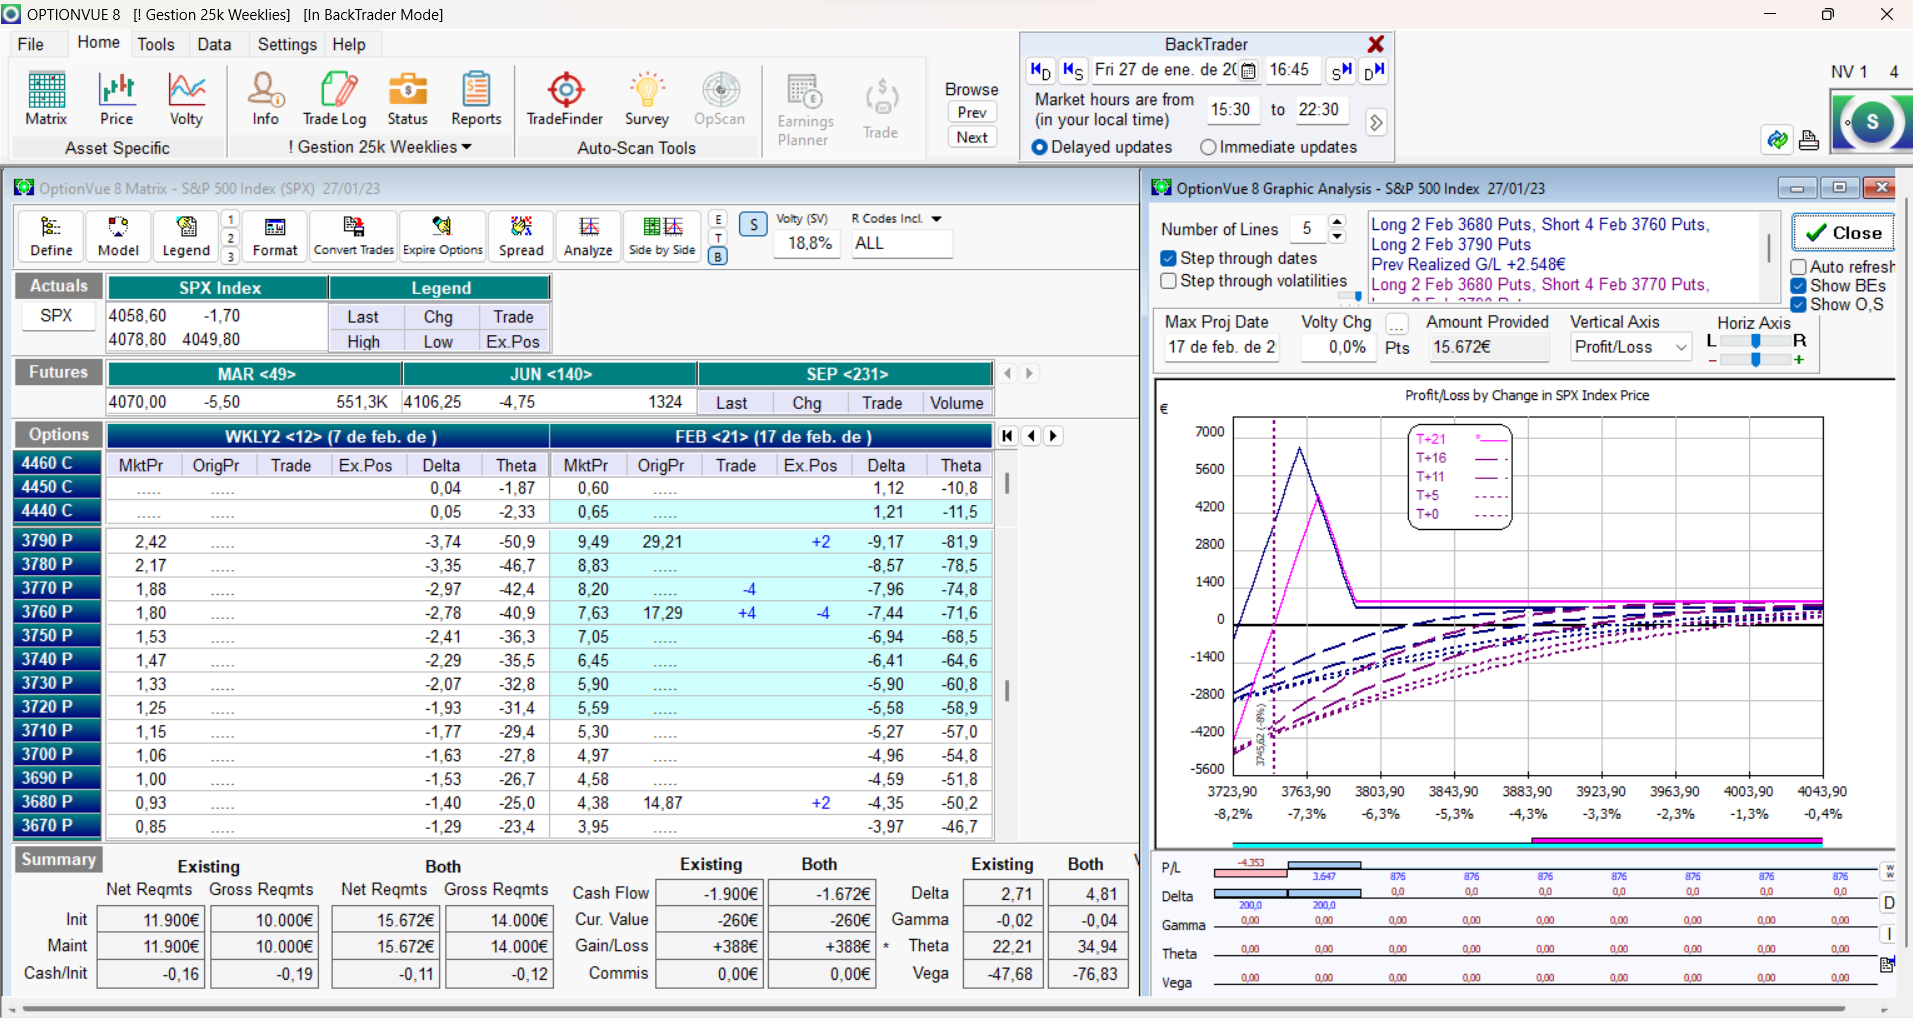1913x1018 pixels.
Task: Open the Volty chart icon
Action: (186, 98)
